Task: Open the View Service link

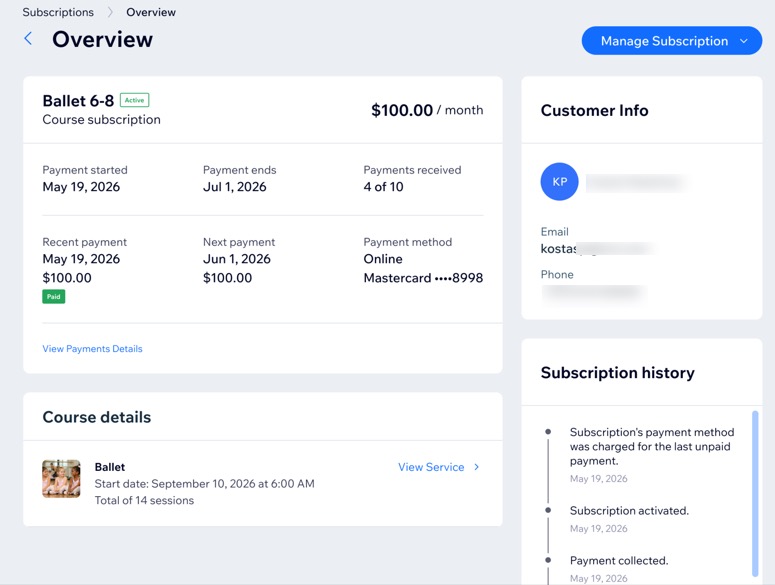Action: click(x=431, y=467)
